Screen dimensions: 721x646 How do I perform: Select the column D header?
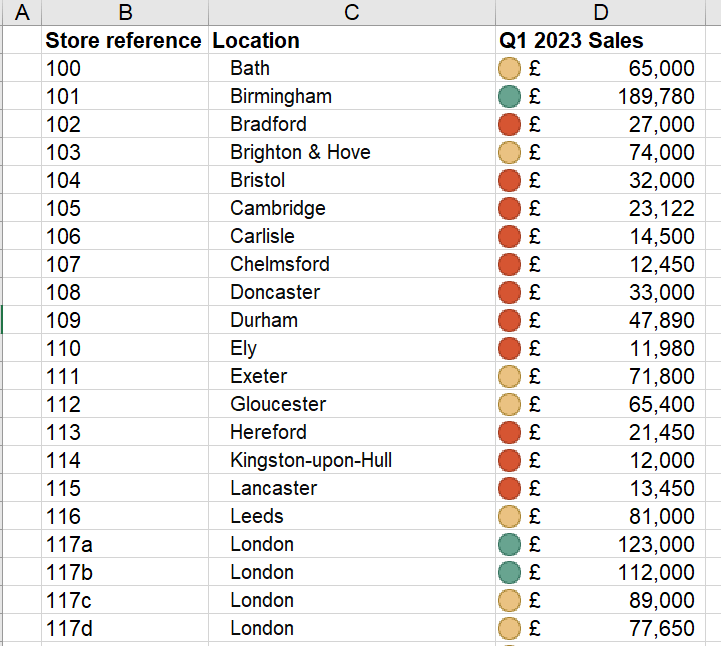click(600, 13)
